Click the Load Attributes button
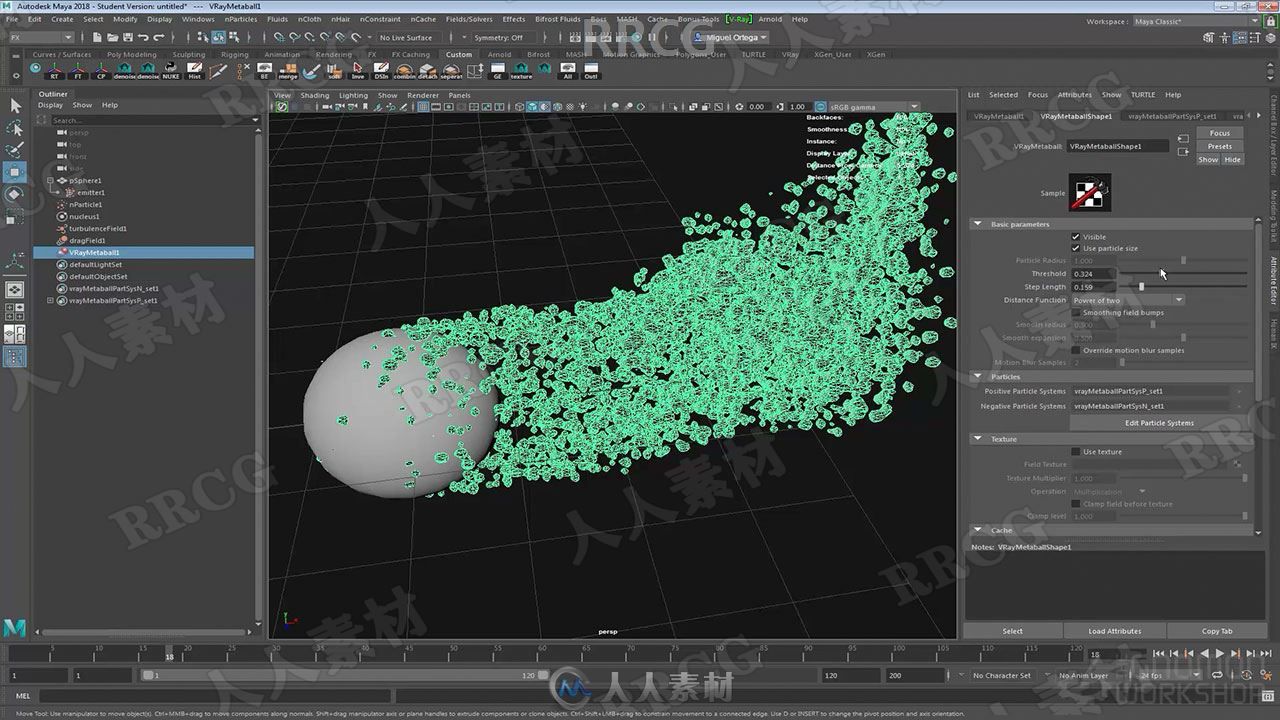The height and width of the screenshot is (720, 1280). (1115, 631)
